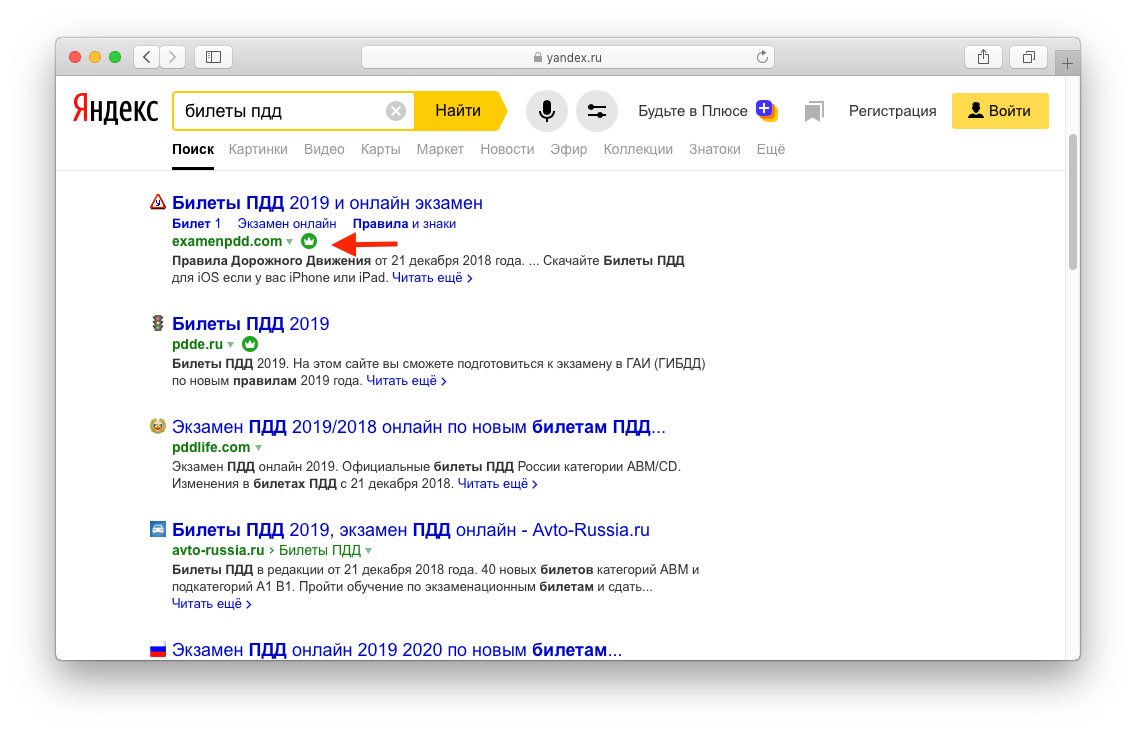Viewport: 1136px width, 734px height.
Task: Expand dropdown arrow next to pddlife.com
Action: pos(258,448)
